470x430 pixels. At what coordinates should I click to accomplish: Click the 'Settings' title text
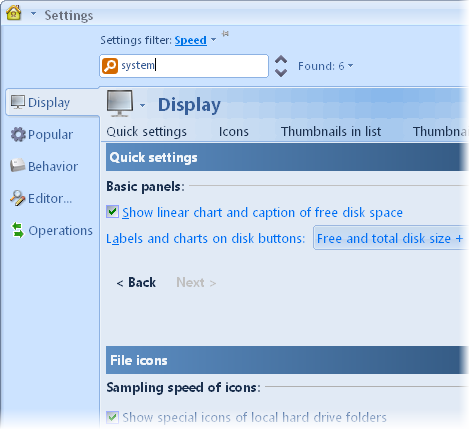[x=69, y=15]
